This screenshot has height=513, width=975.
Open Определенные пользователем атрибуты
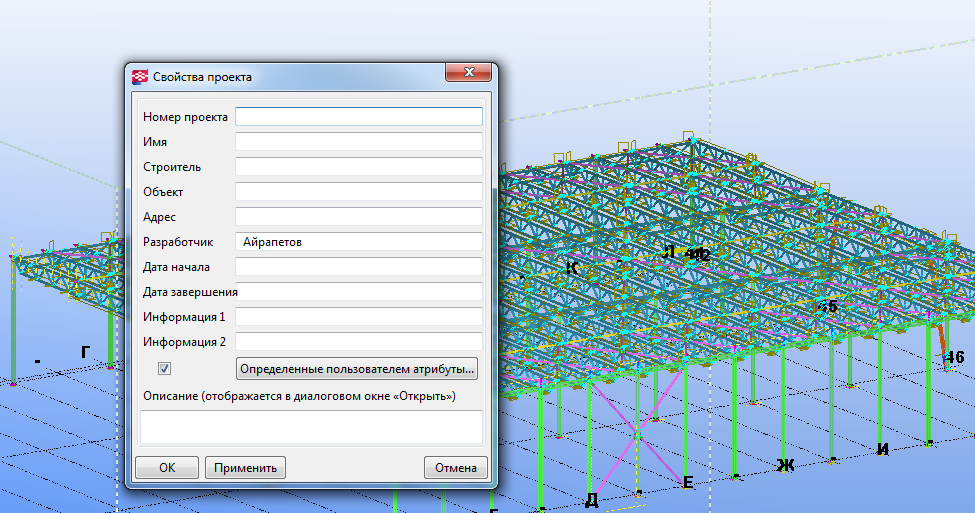(358, 369)
